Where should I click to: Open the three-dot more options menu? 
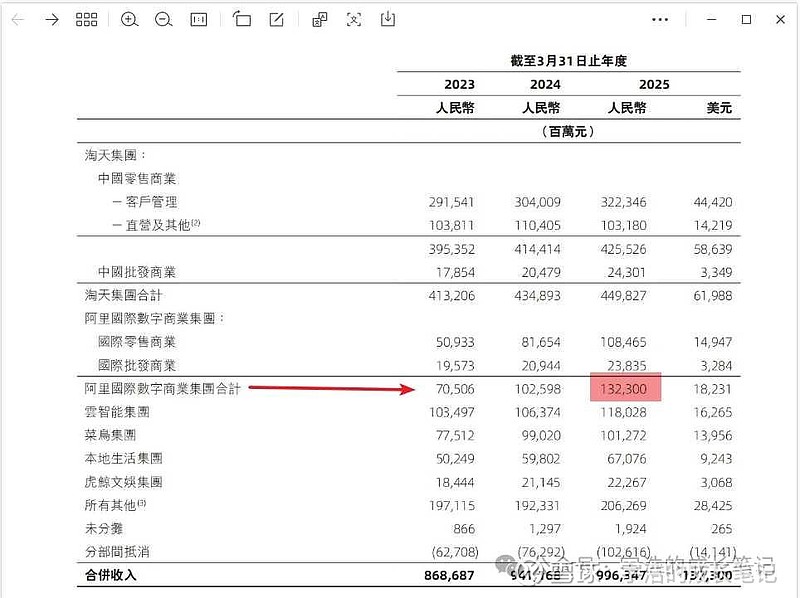(x=660, y=20)
